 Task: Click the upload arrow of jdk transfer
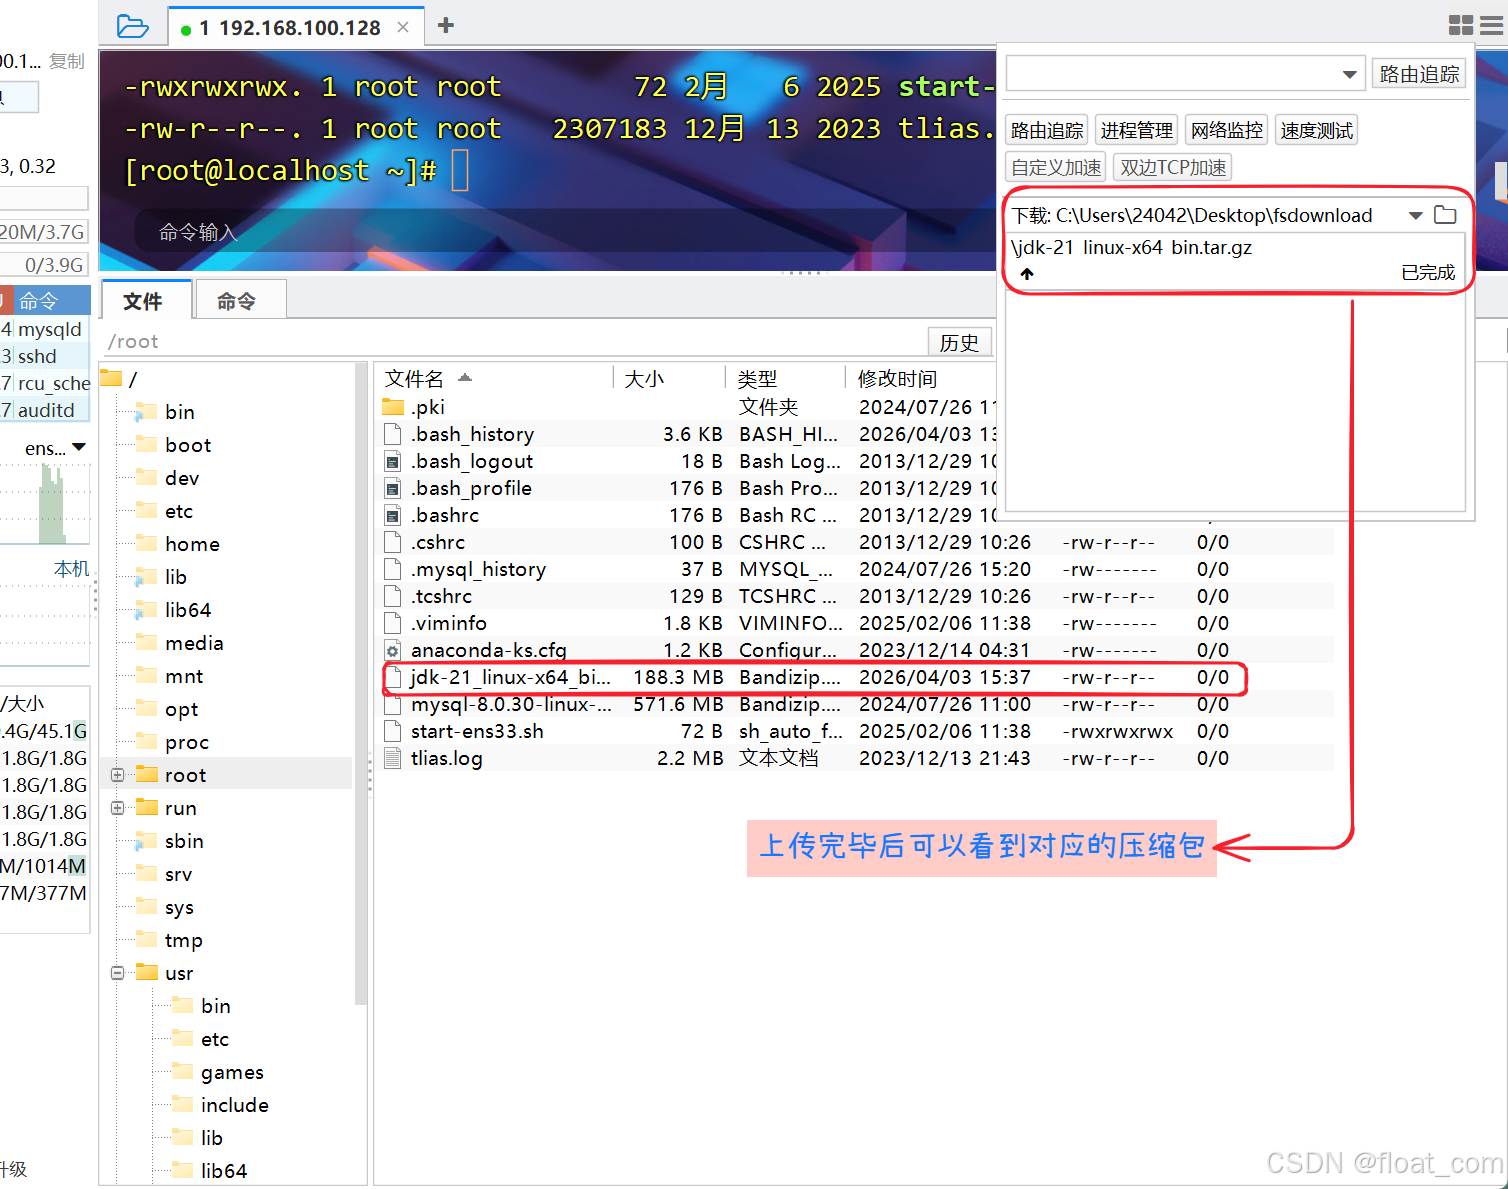(x=1027, y=273)
